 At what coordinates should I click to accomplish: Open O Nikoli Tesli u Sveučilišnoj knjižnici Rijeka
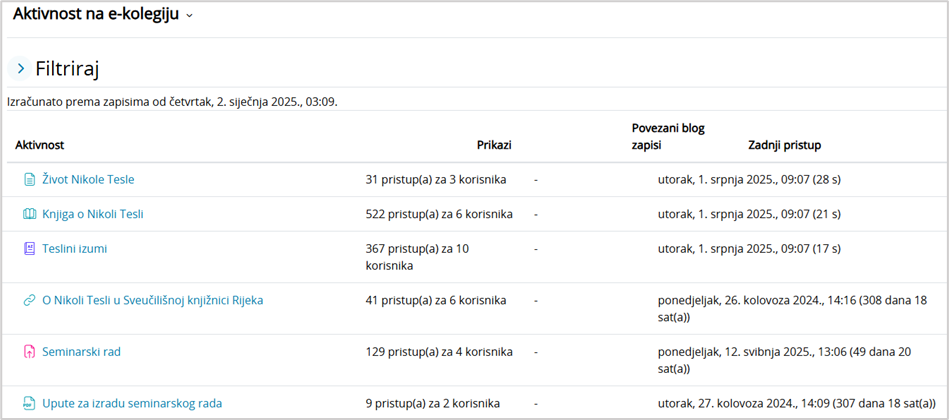tap(152, 300)
